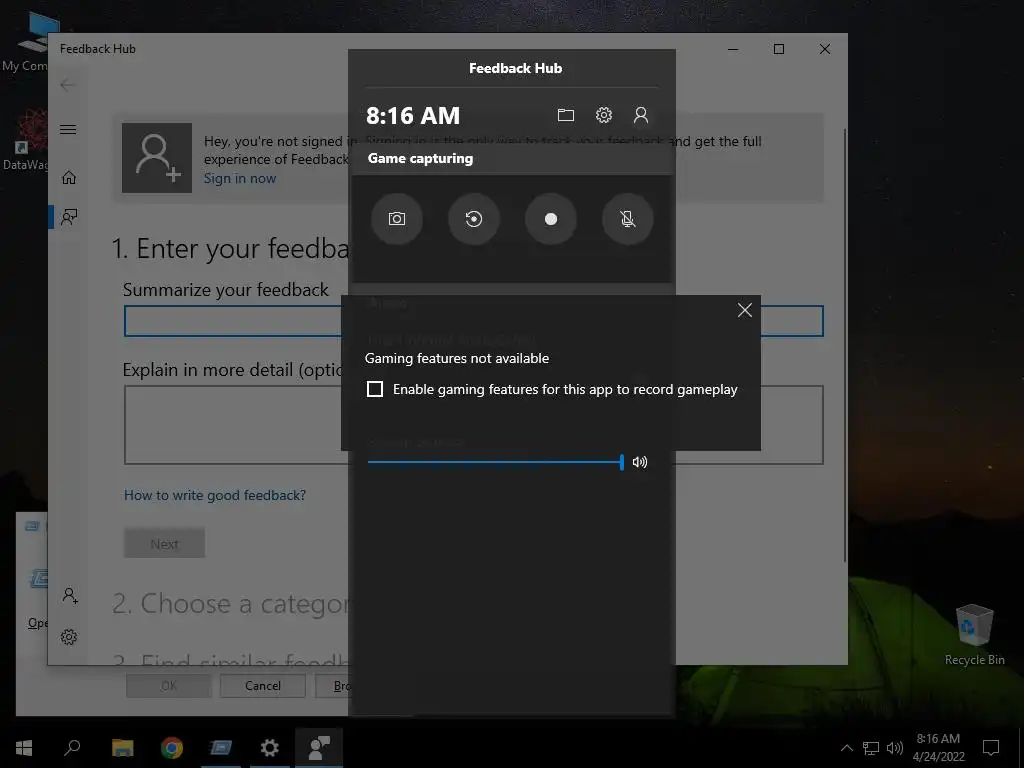
Task: Click the Feedback Hub window scrollbar
Action: [844, 346]
